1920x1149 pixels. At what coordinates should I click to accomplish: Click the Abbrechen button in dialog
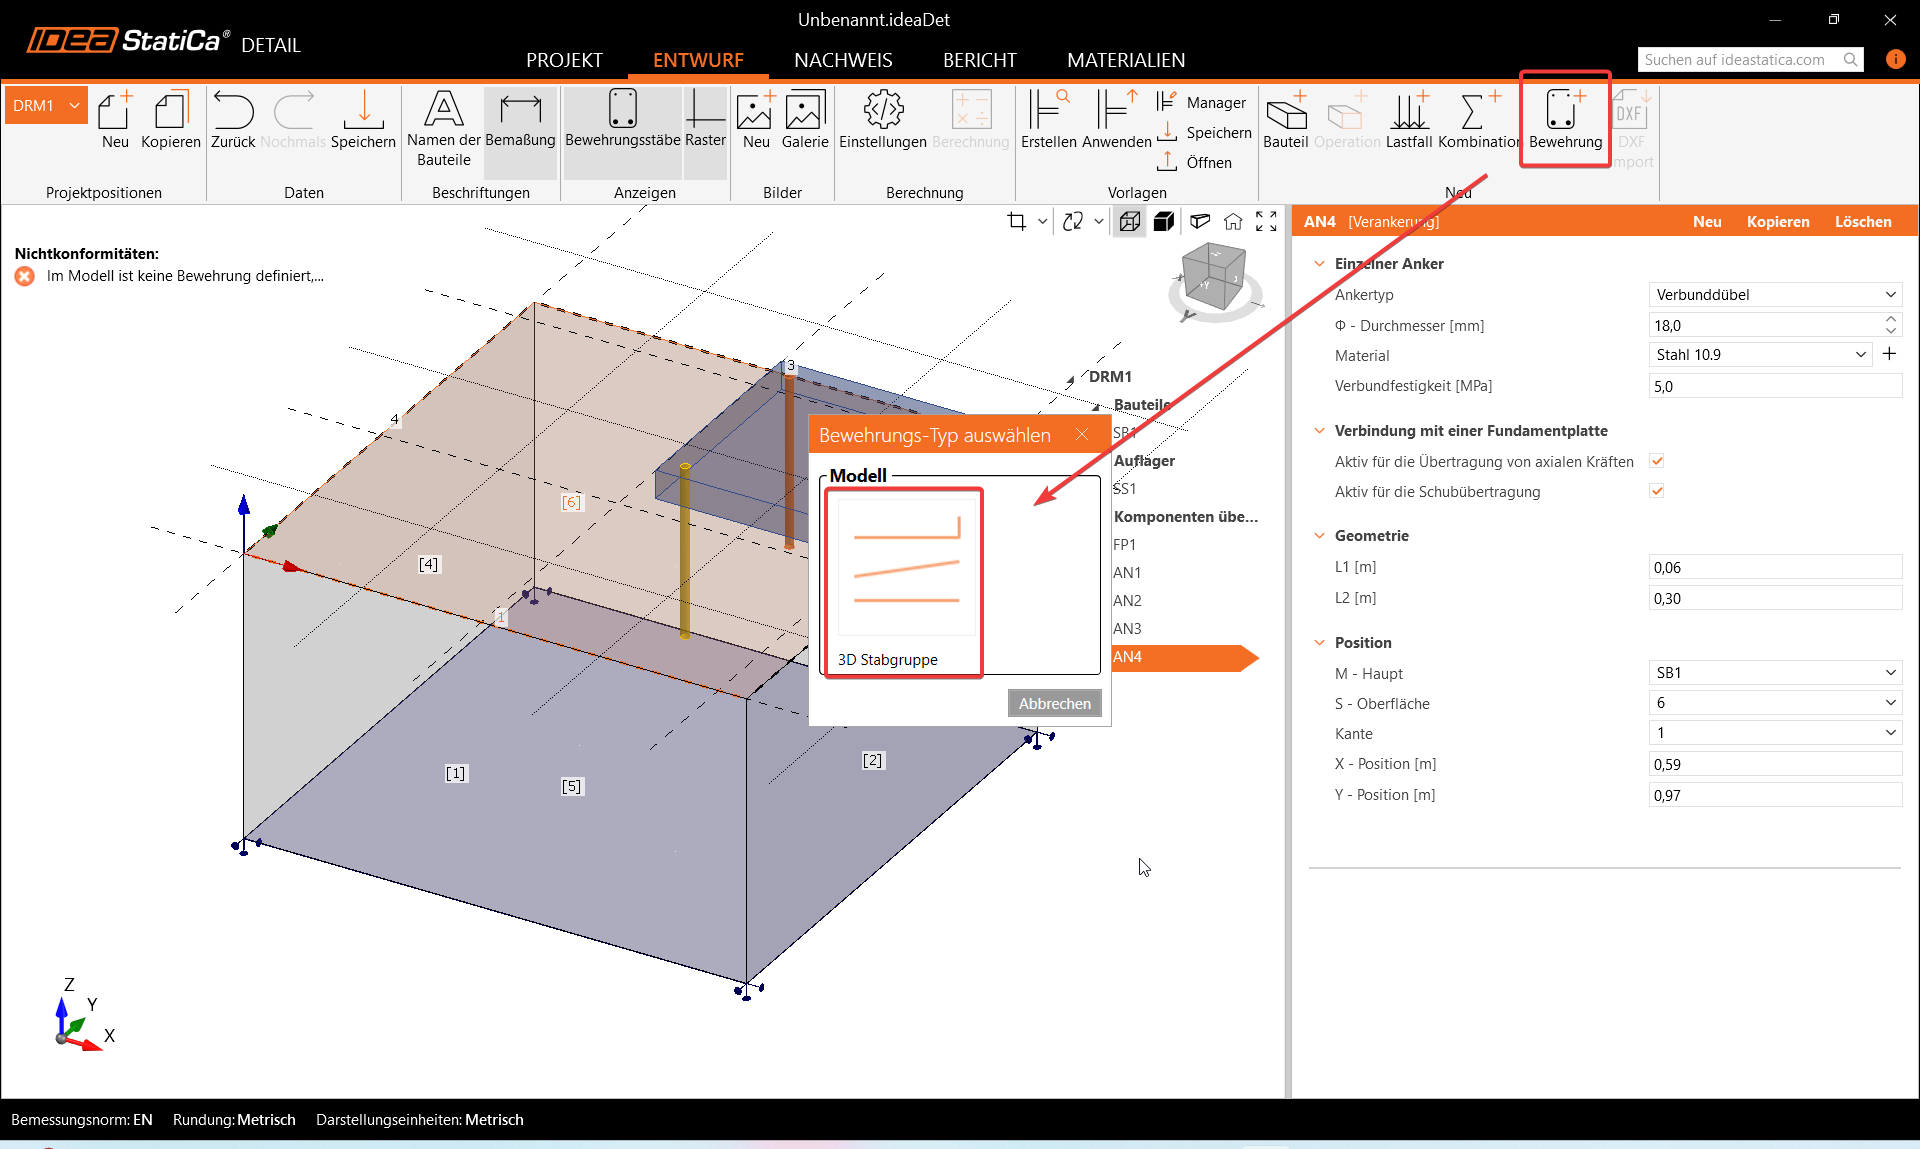coord(1054,704)
